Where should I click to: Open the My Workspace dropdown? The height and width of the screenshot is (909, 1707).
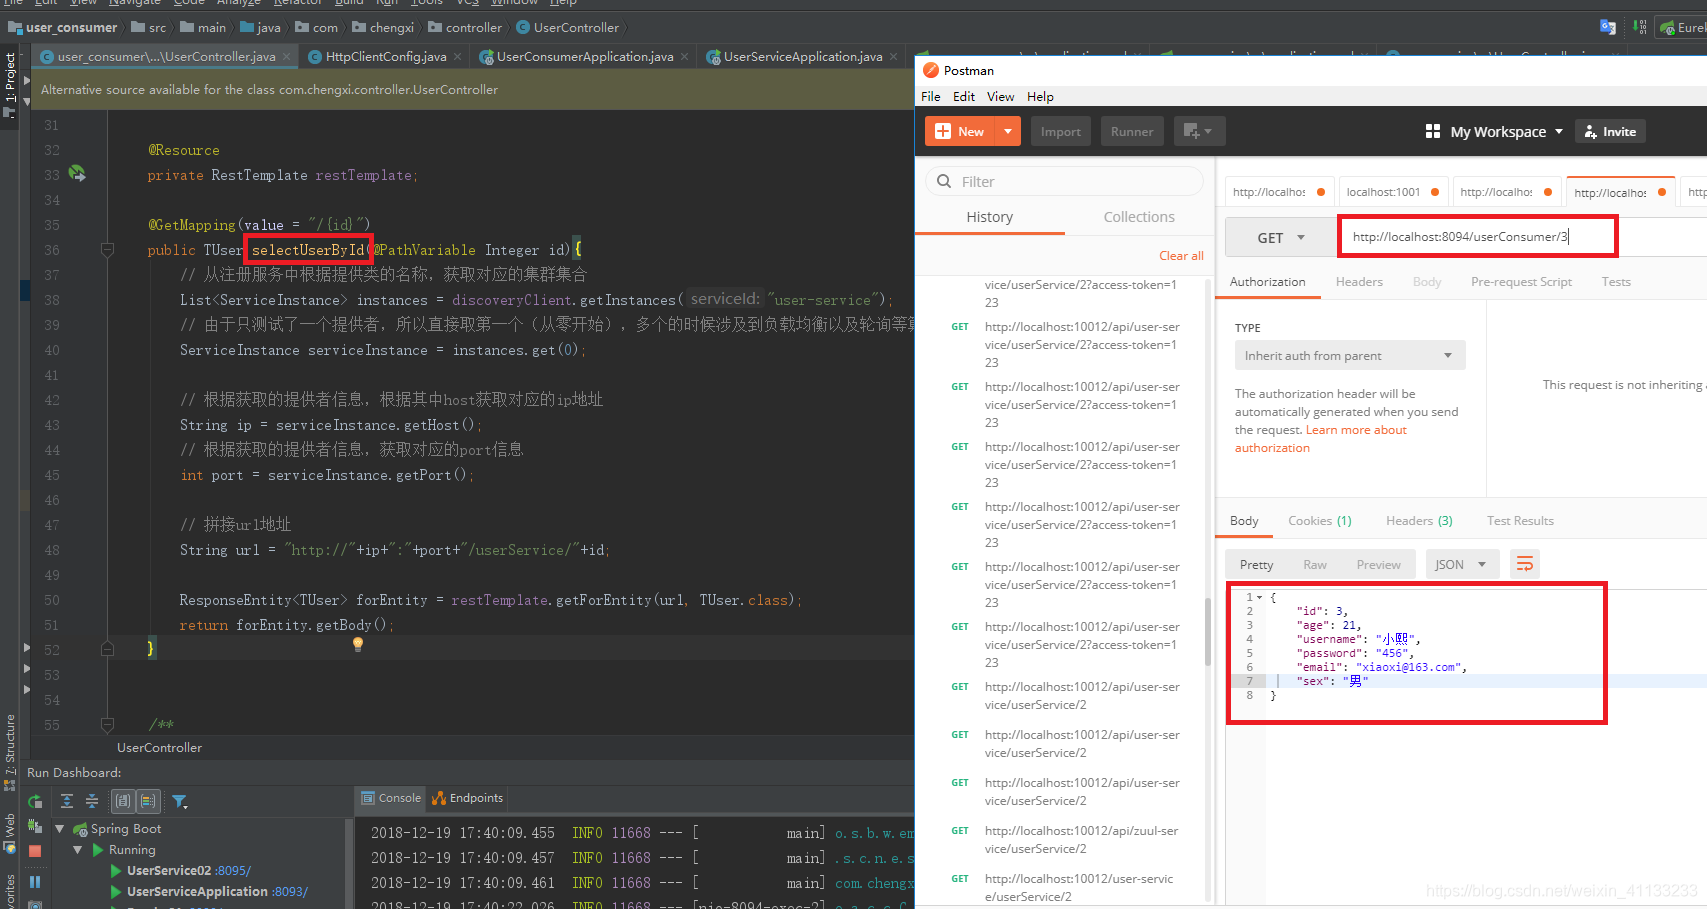click(x=1507, y=131)
